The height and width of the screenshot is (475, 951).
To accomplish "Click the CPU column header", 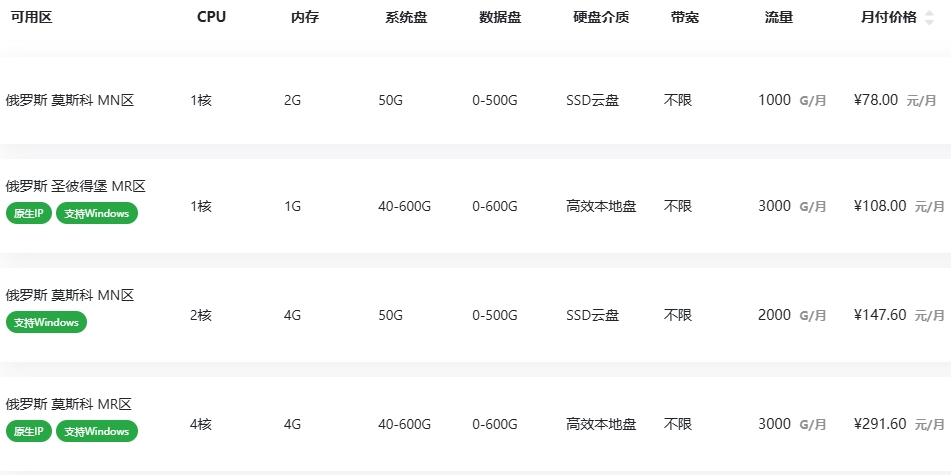I will click(x=212, y=17).
